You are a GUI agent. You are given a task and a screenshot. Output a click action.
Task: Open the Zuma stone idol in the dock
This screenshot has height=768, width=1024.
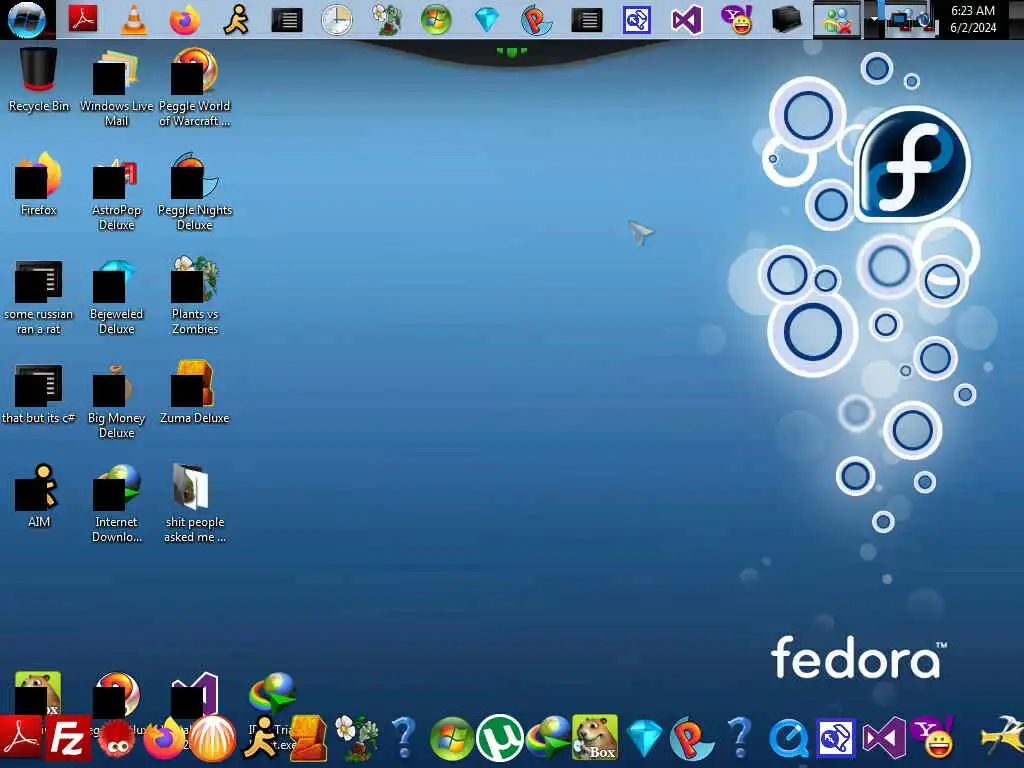pyautogui.click(x=308, y=739)
